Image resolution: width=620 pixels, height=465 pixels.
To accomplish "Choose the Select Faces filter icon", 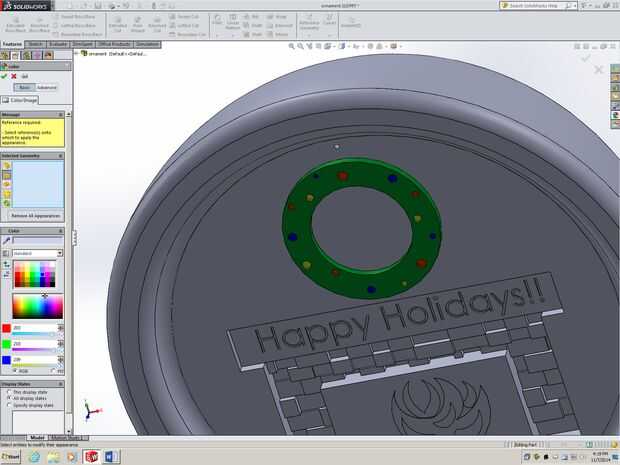I will coord(7,175).
